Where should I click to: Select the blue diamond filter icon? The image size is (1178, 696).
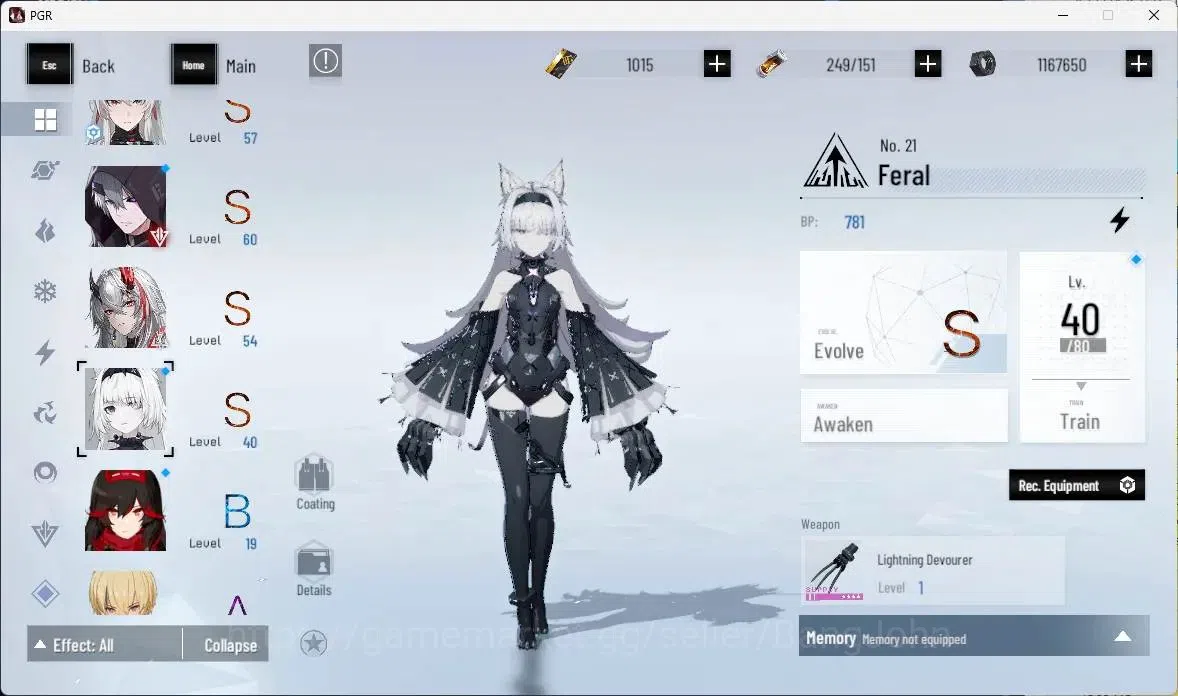pos(45,594)
